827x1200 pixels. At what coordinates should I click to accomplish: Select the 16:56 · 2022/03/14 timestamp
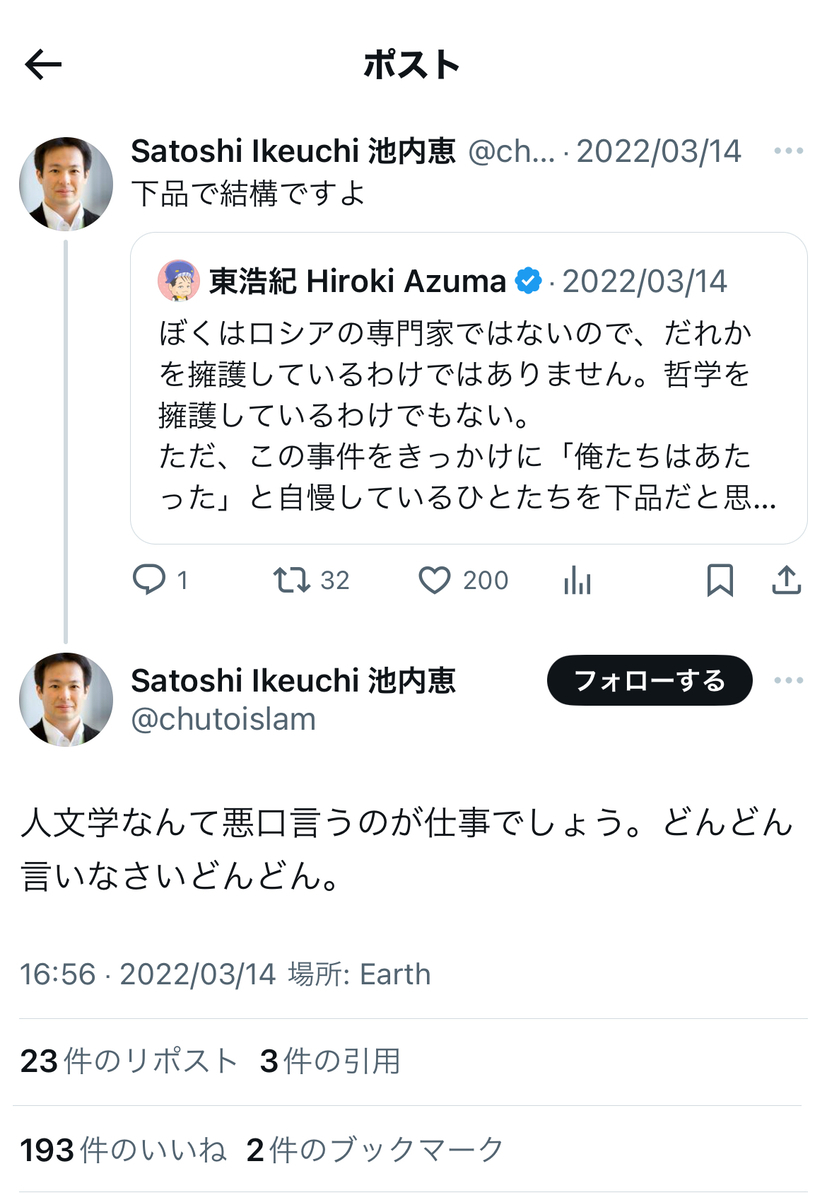tap(148, 974)
